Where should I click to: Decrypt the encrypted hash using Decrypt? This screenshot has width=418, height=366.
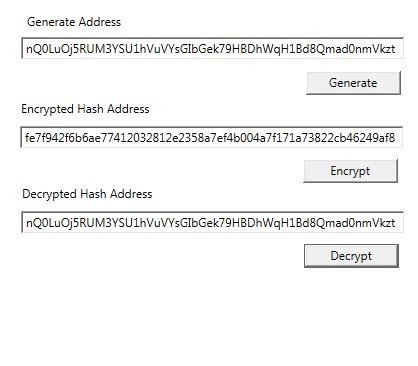(351, 256)
